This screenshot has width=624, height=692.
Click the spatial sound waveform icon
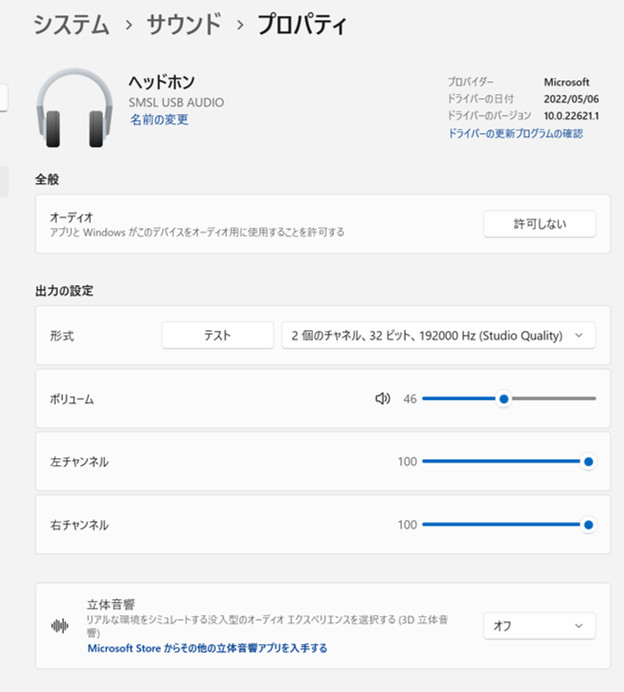pos(60,625)
